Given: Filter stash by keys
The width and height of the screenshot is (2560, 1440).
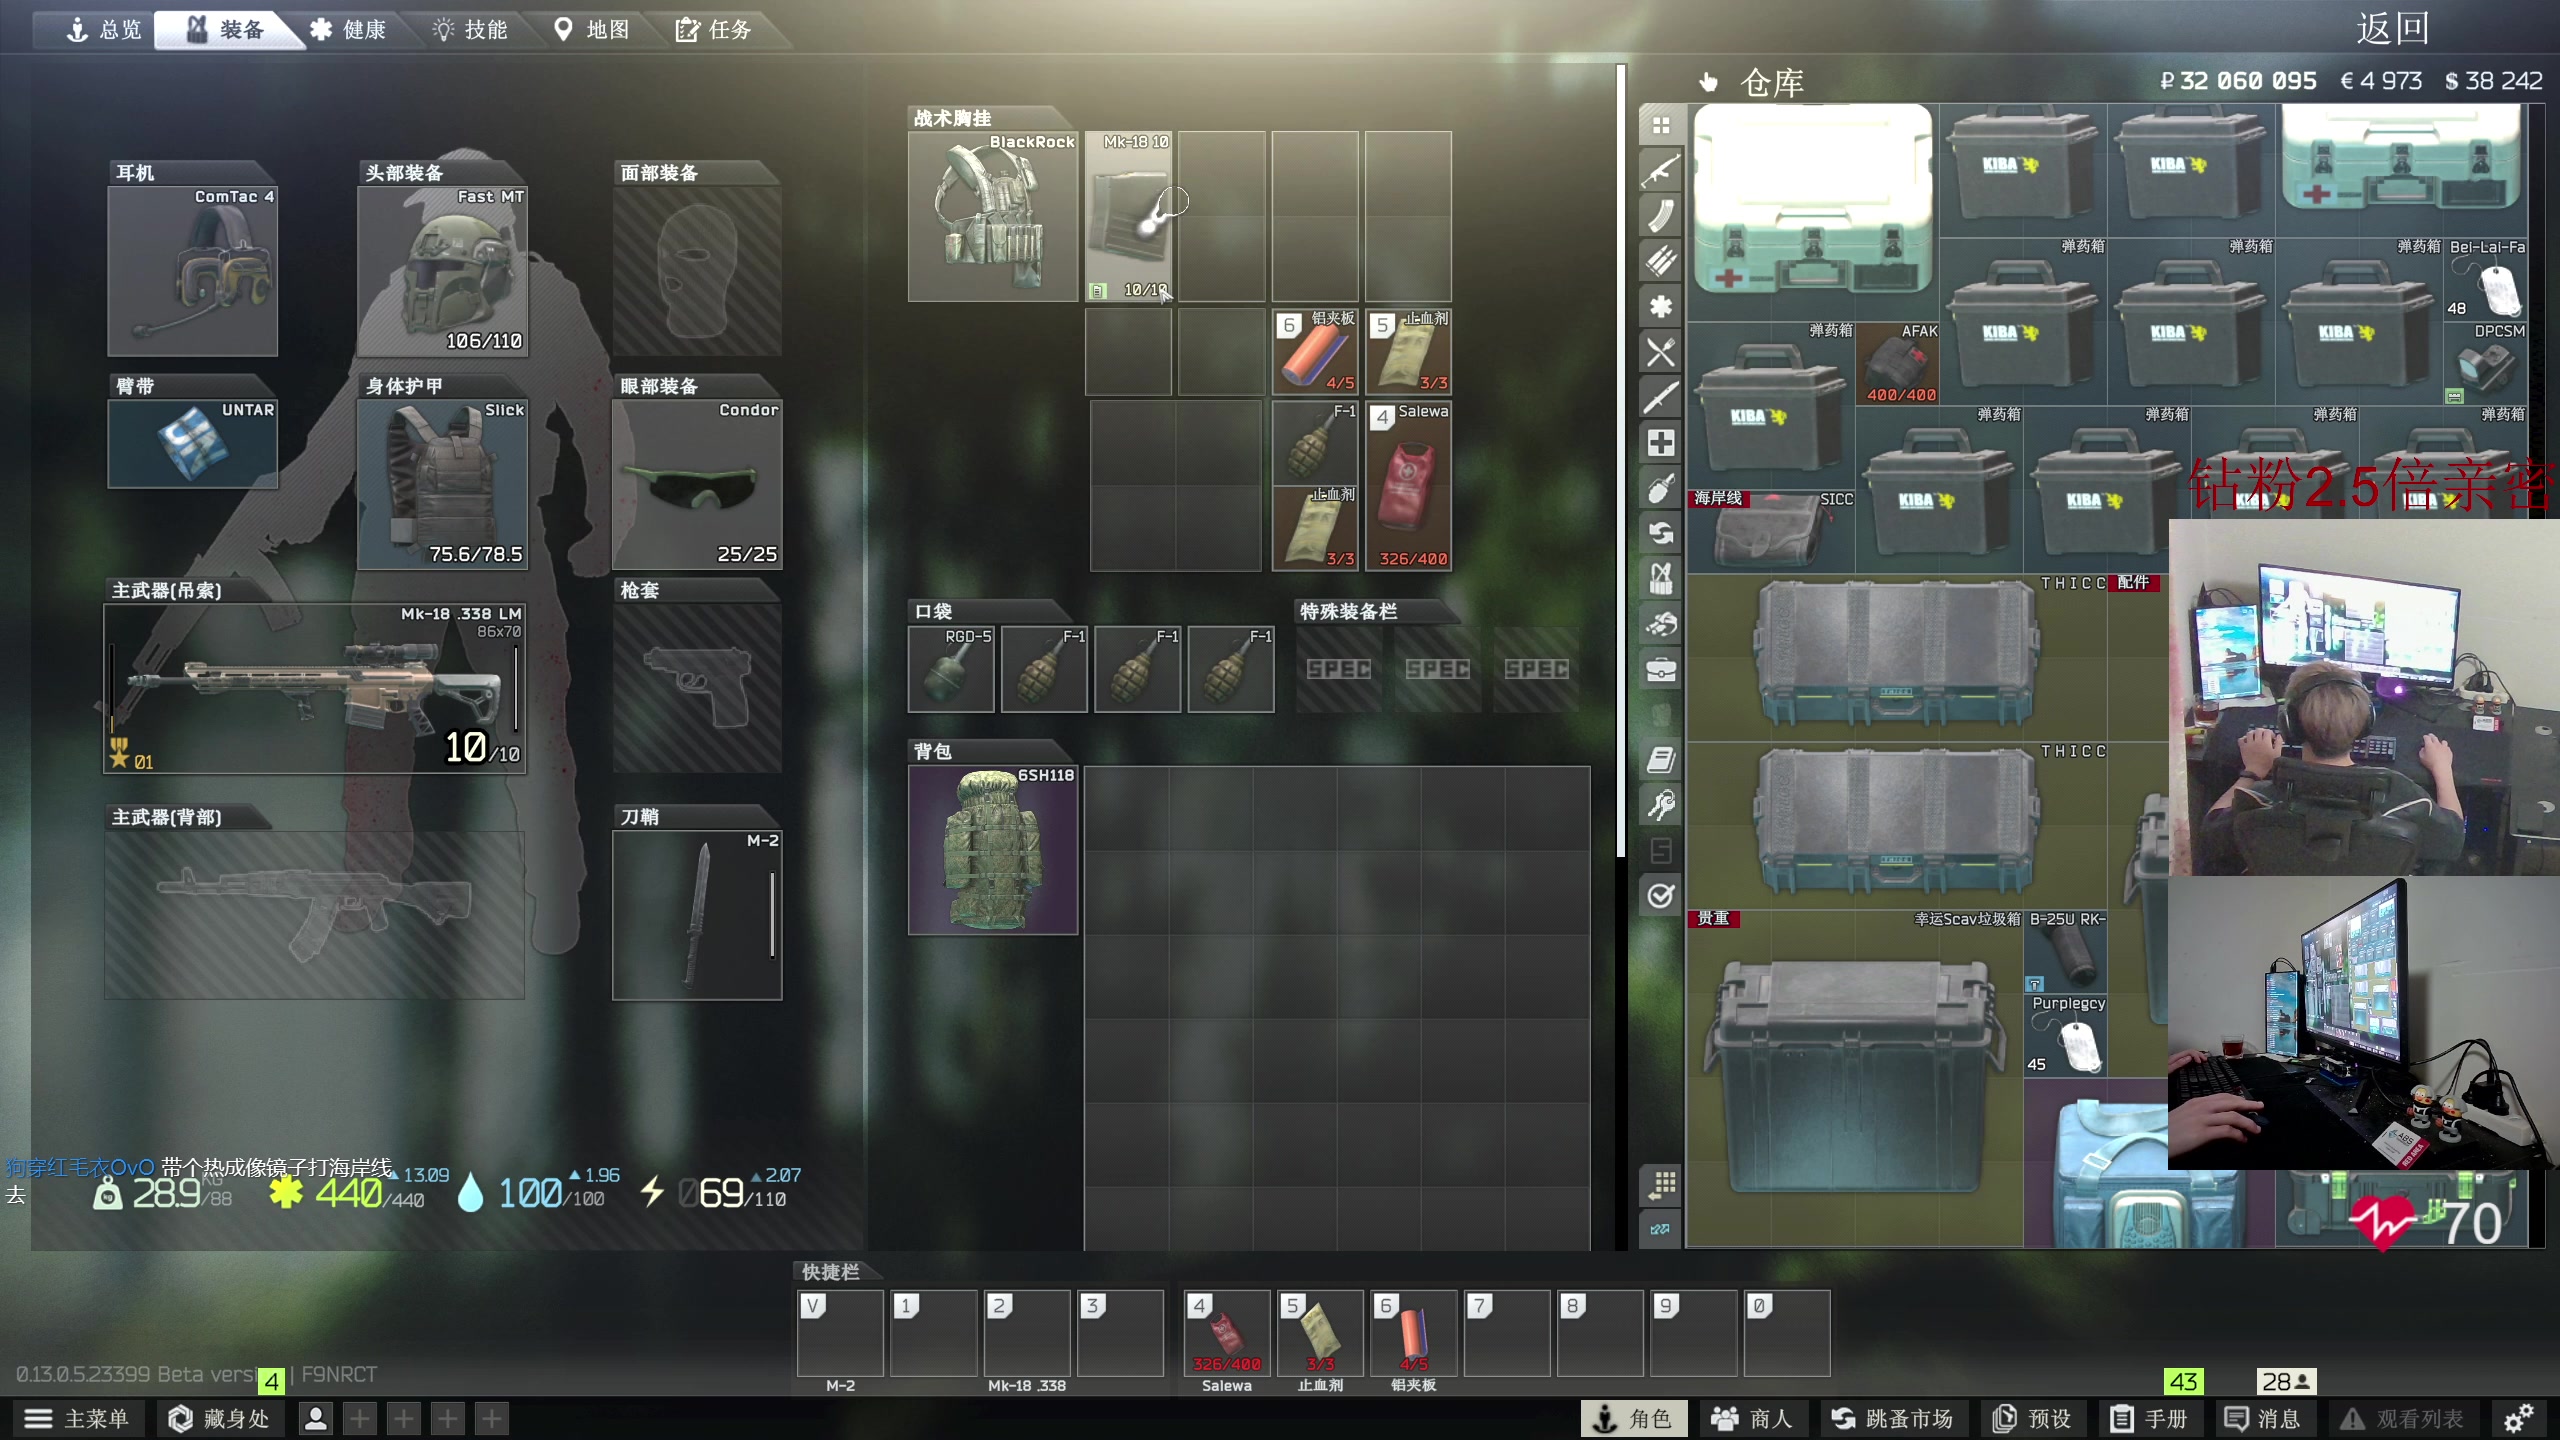Looking at the screenshot, I should tap(1661, 805).
